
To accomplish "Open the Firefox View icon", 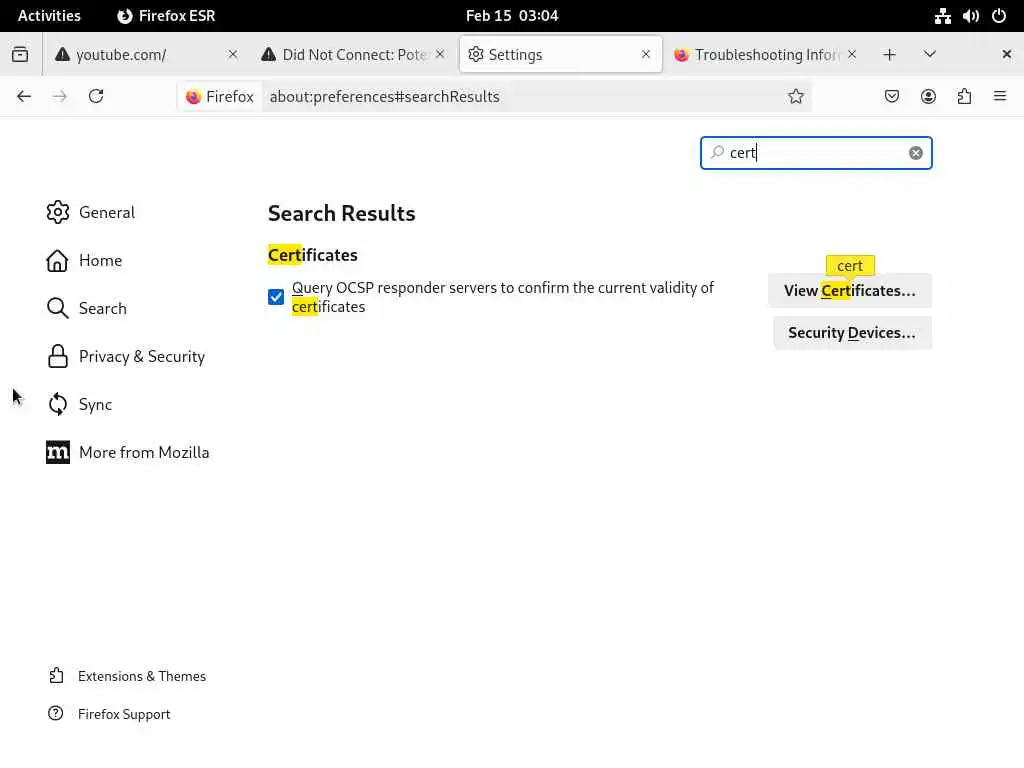I will 20,55.
